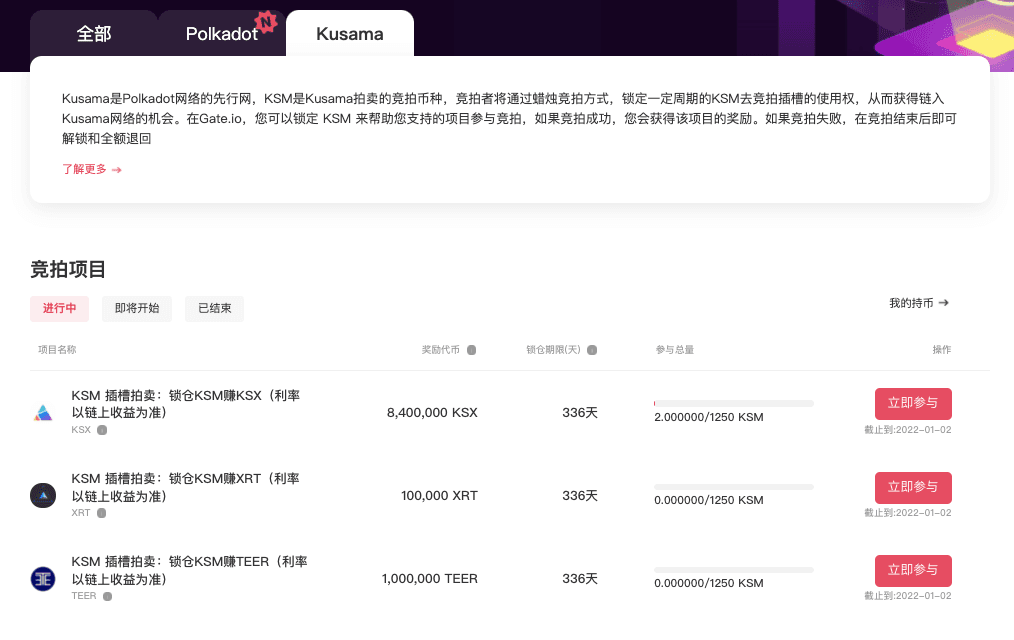Click 项目名称 column header
This screenshot has width=1014, height=640.
coord(57,350)
